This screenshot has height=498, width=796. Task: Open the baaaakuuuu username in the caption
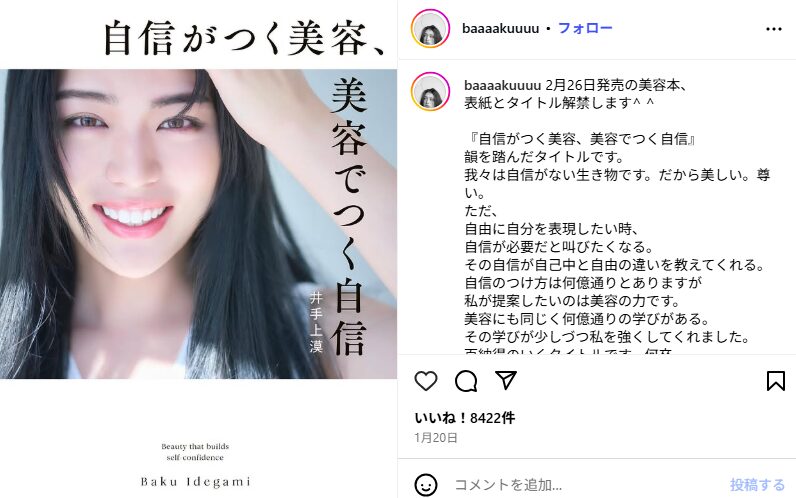pos(503,85)
